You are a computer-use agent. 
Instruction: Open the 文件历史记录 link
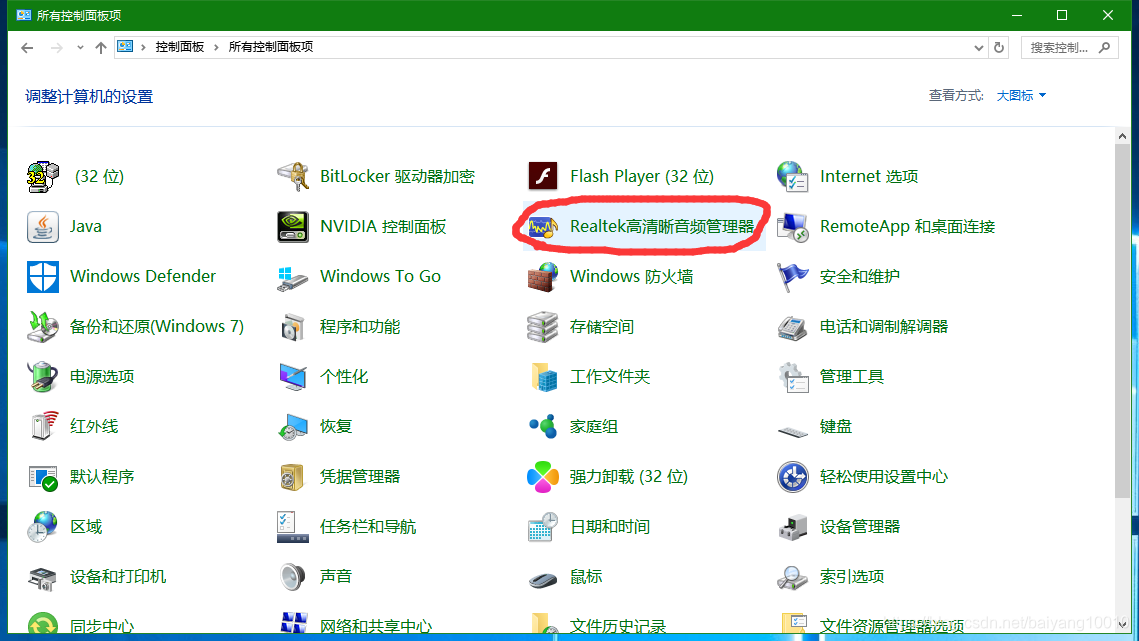pyautogui.click(x=617, y=626)
